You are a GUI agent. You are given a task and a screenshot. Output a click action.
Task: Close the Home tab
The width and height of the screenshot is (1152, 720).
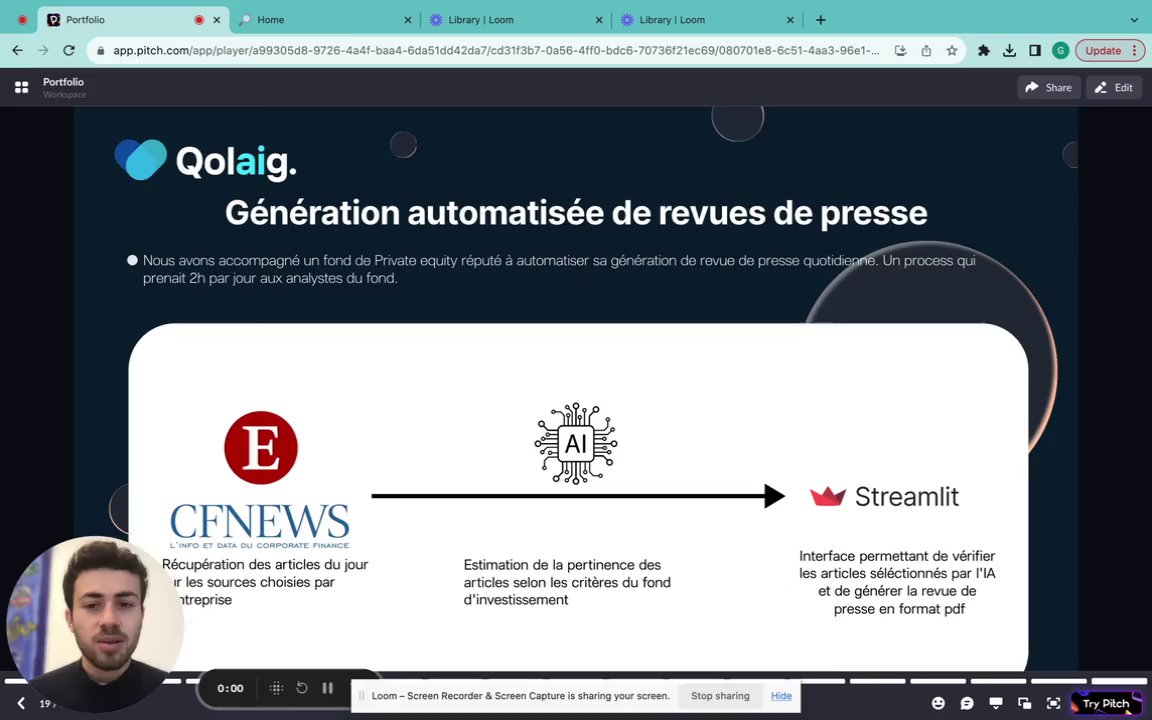[408, 20]
